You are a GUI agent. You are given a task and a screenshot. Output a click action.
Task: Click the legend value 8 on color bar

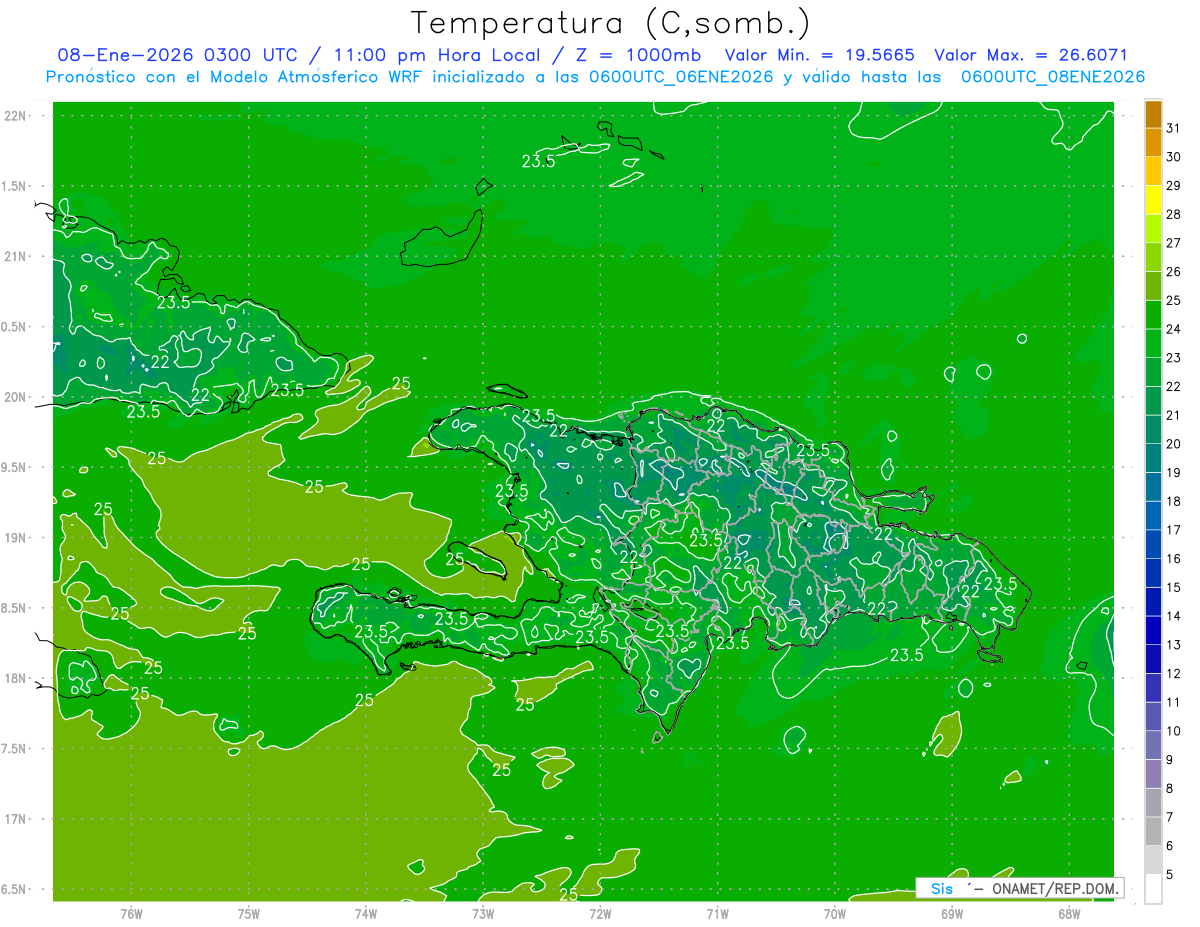pos(1169,788)
